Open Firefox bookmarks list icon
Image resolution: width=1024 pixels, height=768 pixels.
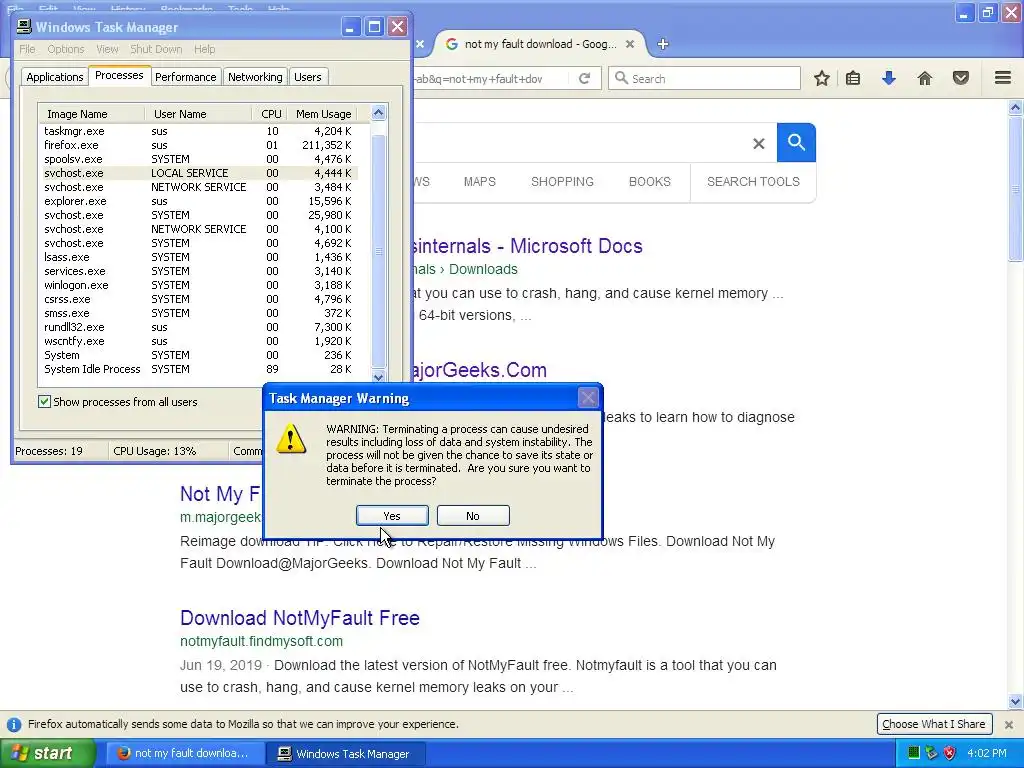point(853,78)
